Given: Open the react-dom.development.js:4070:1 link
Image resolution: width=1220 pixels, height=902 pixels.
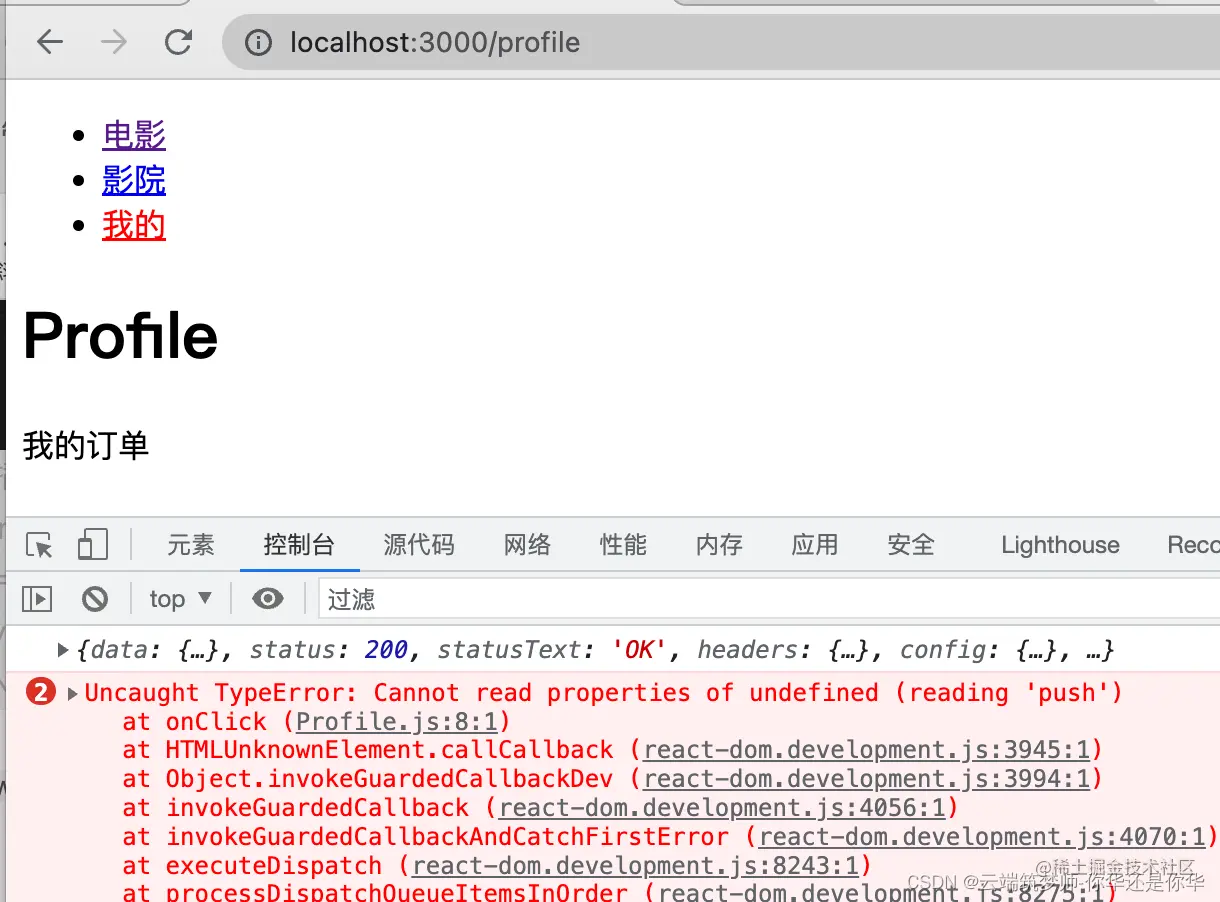Looking at the screenshot, I should (x=982, y=837).
